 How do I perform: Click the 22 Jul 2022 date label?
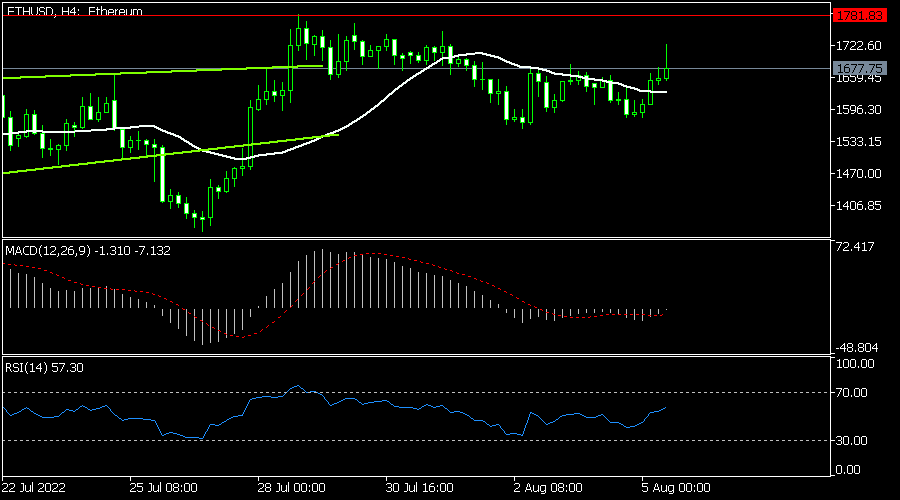(34, 488)
